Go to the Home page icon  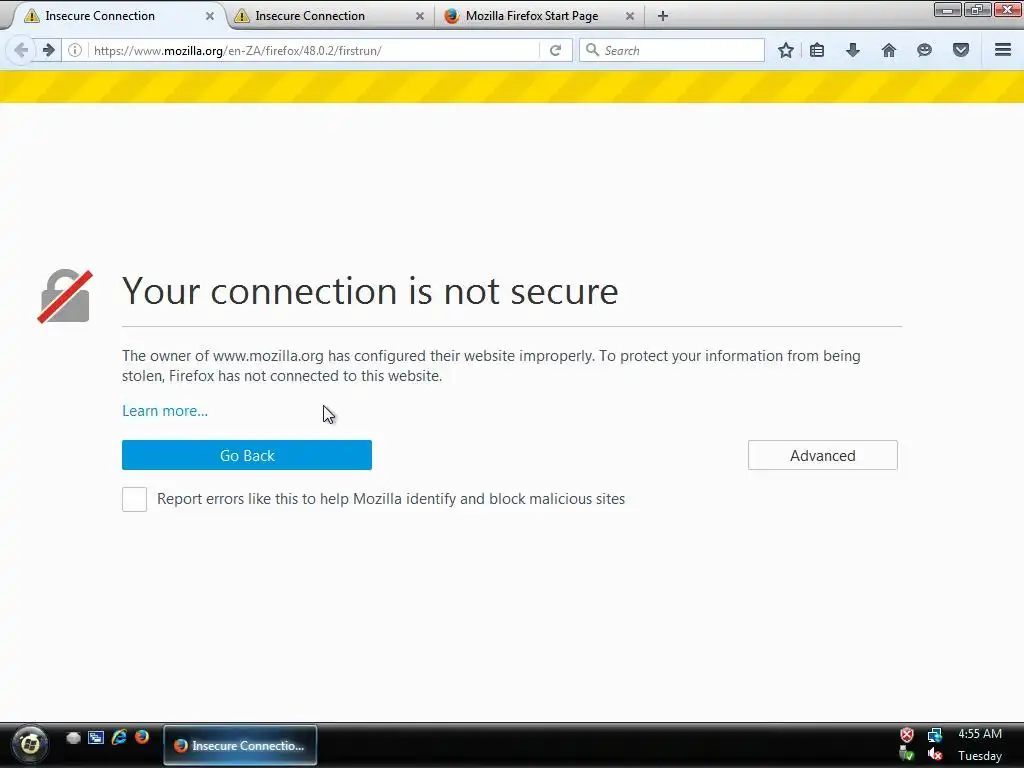coord(889,50)
